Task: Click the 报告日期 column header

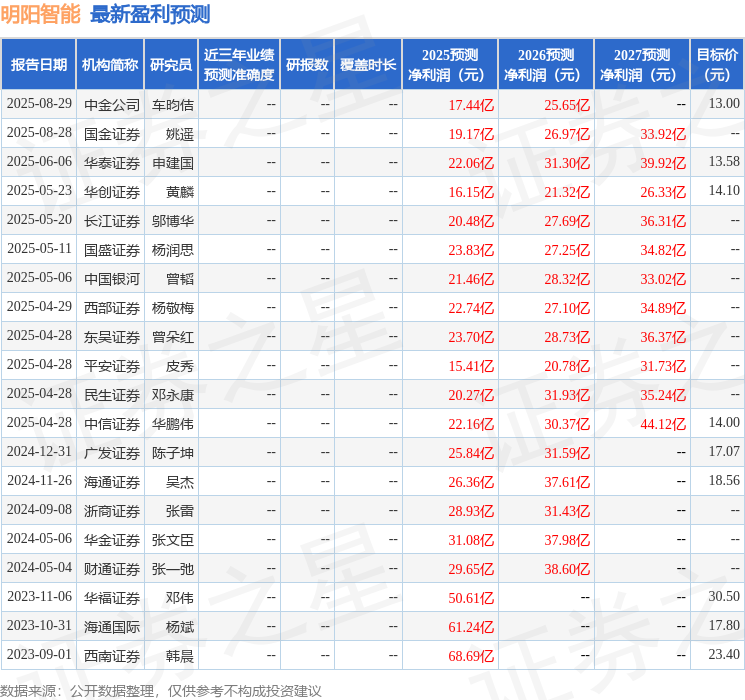Action: (38, 65)
